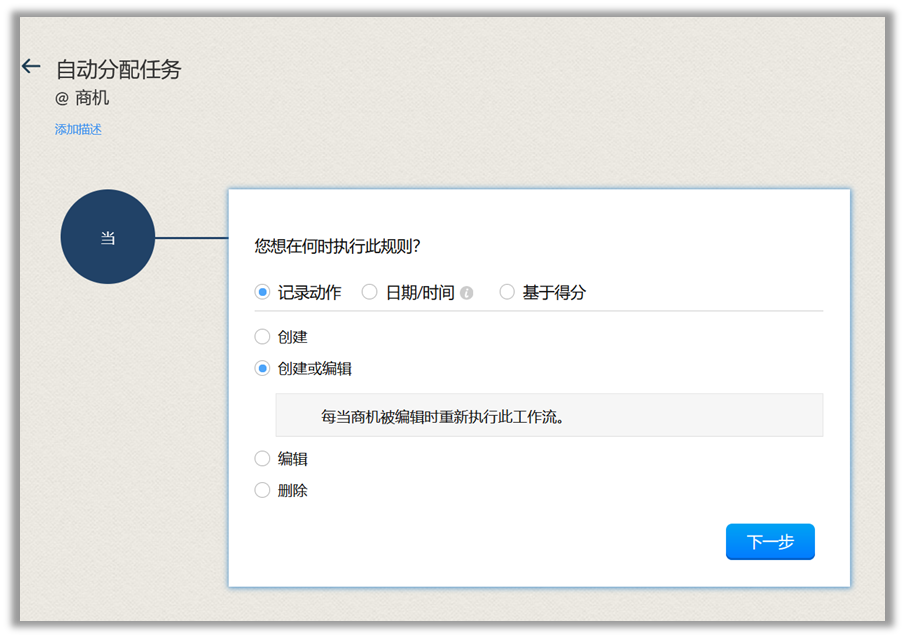Open the 添加描述 link

coord(78,129)
